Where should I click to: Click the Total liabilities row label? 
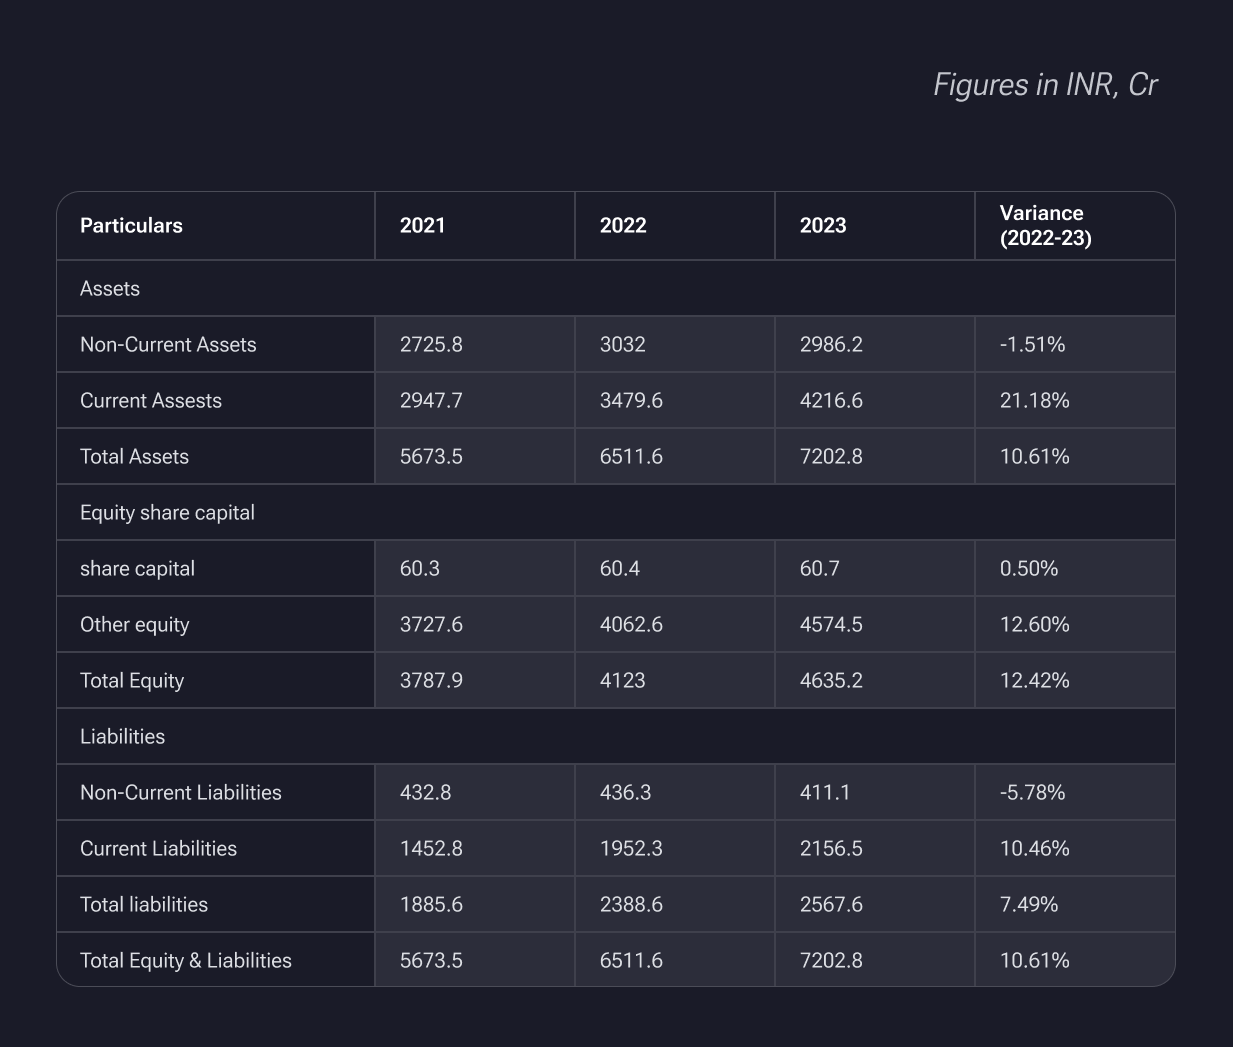[144, 905]
